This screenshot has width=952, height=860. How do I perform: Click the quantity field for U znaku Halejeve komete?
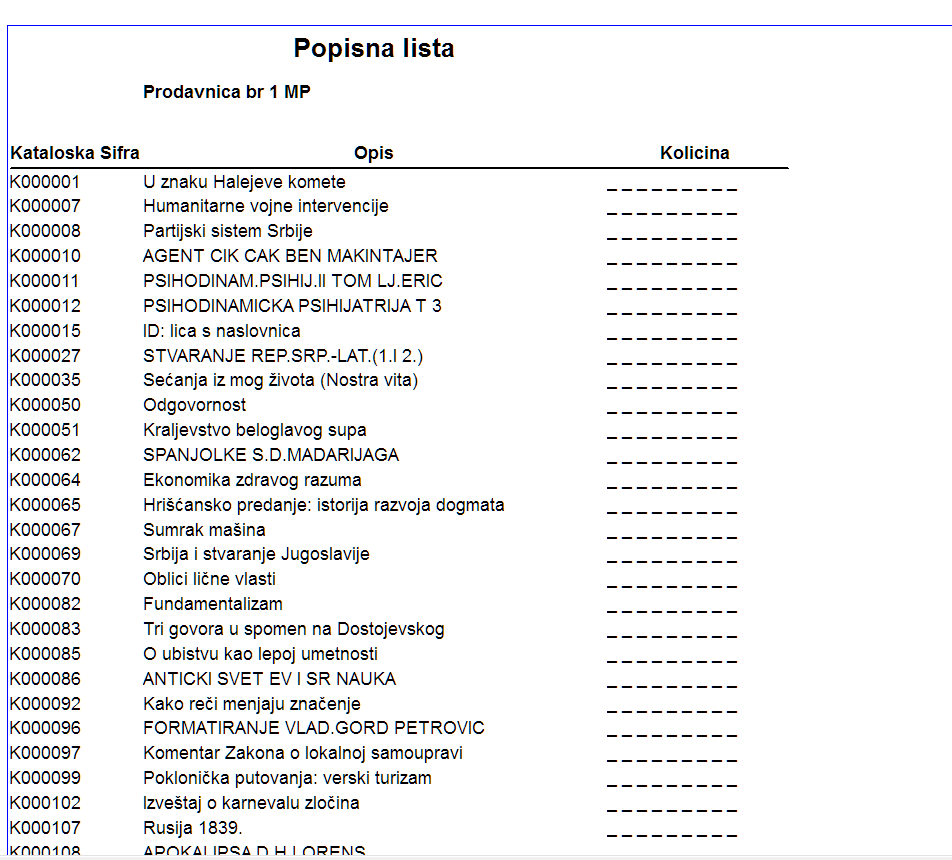[x=671, y=185]
